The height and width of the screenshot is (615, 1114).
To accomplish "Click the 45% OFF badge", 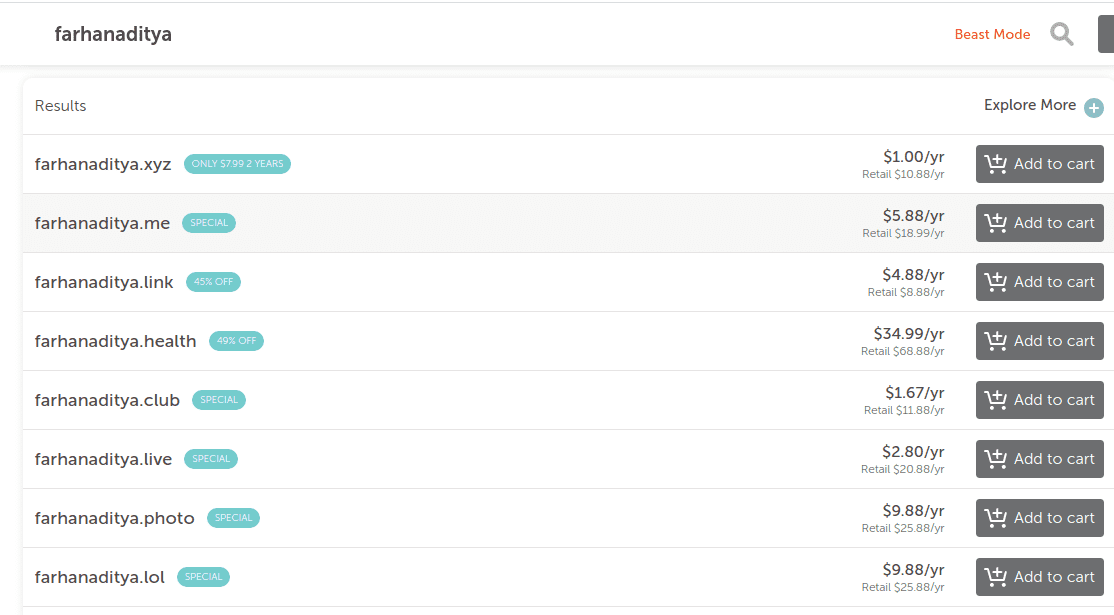I will click(x=213, y=282).
